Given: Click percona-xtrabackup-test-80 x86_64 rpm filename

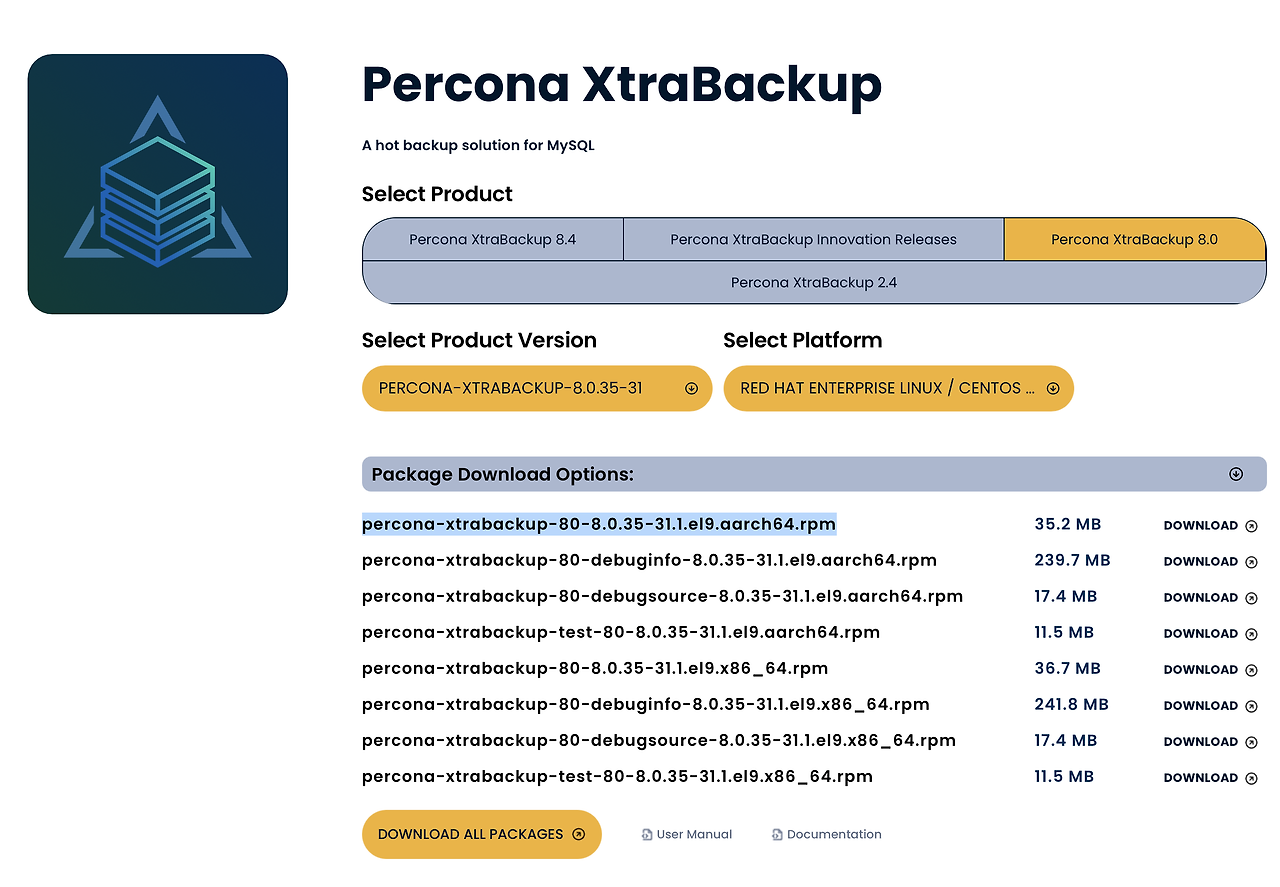Looking at the screenshot, I should coord(617,776).
